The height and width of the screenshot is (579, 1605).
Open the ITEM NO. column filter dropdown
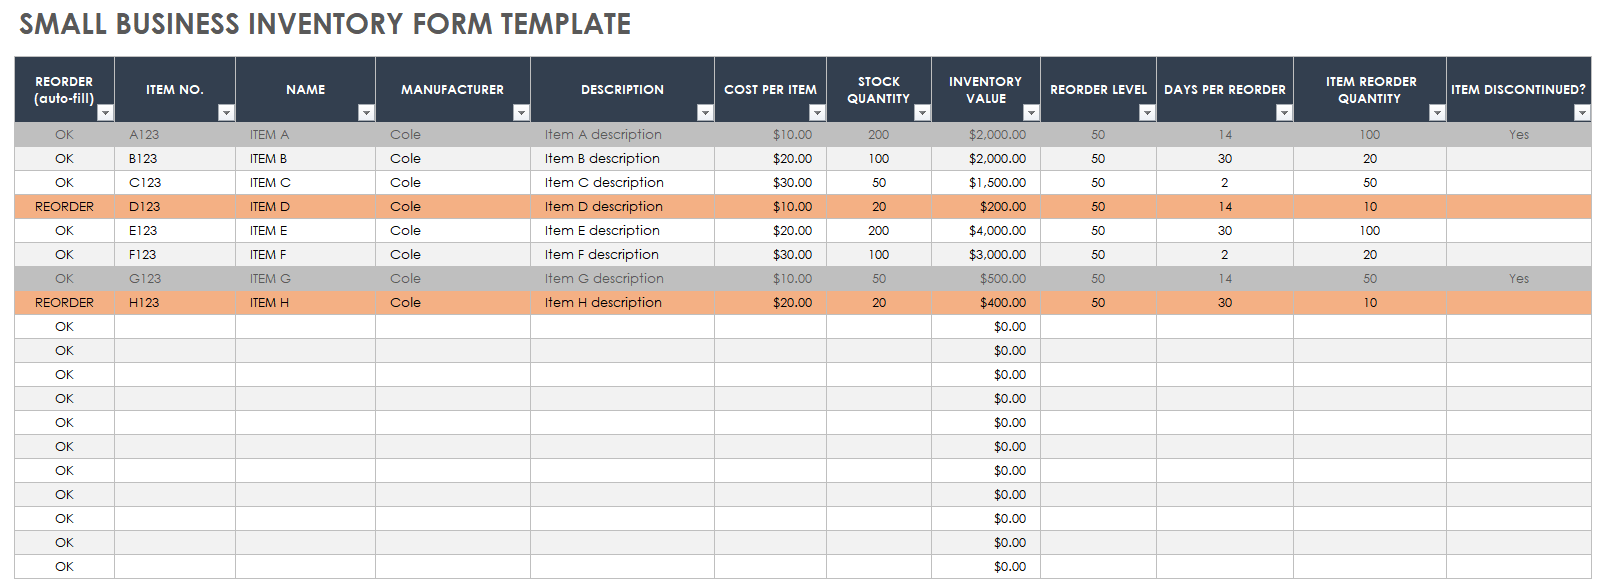tap(226, 113)
